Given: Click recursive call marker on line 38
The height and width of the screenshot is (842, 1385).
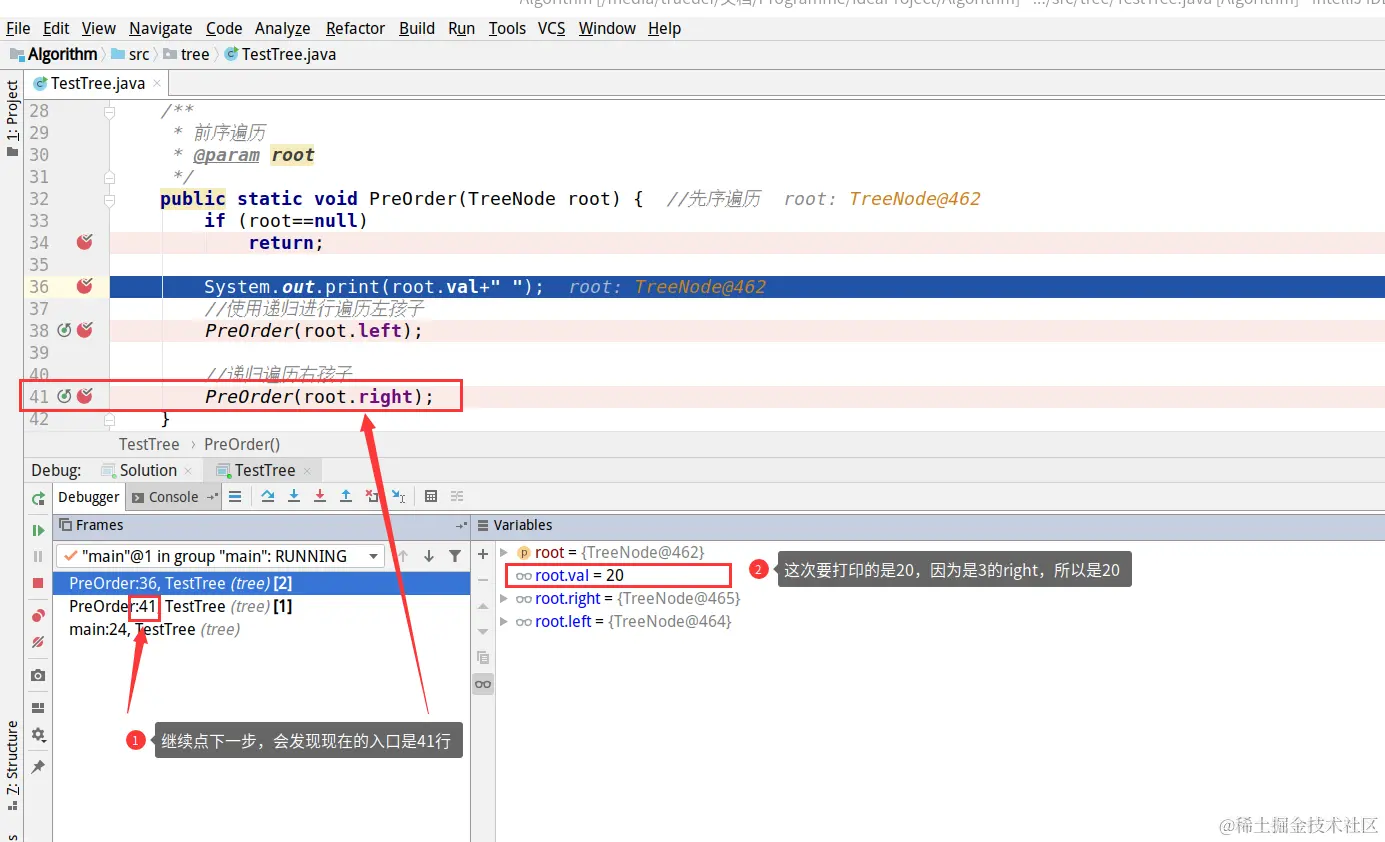Looking at the screenshot, I should [65, 330].
